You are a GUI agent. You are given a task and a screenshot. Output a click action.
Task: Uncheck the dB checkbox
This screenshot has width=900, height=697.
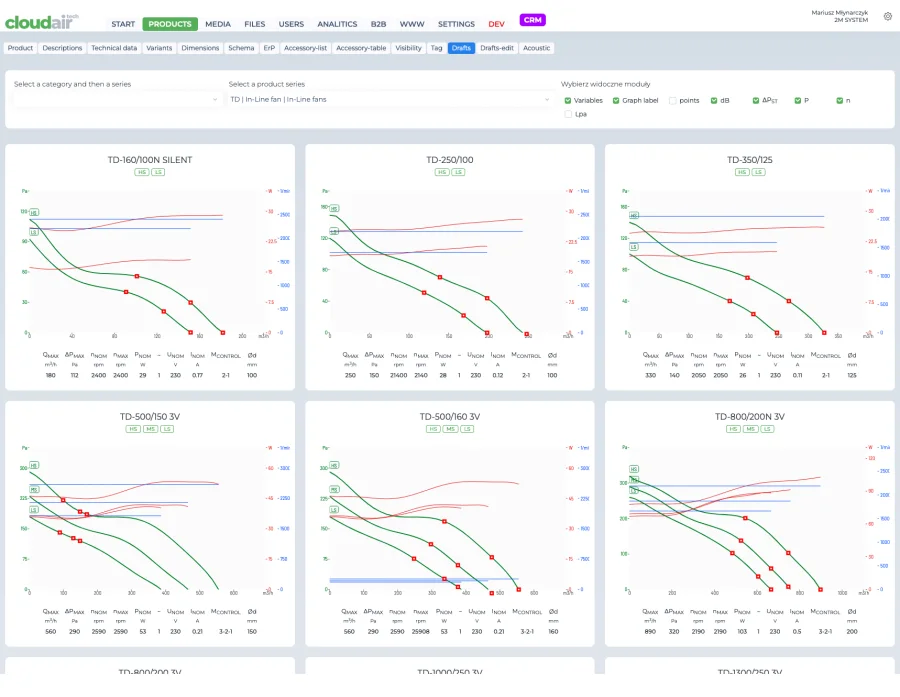point(714,100)
